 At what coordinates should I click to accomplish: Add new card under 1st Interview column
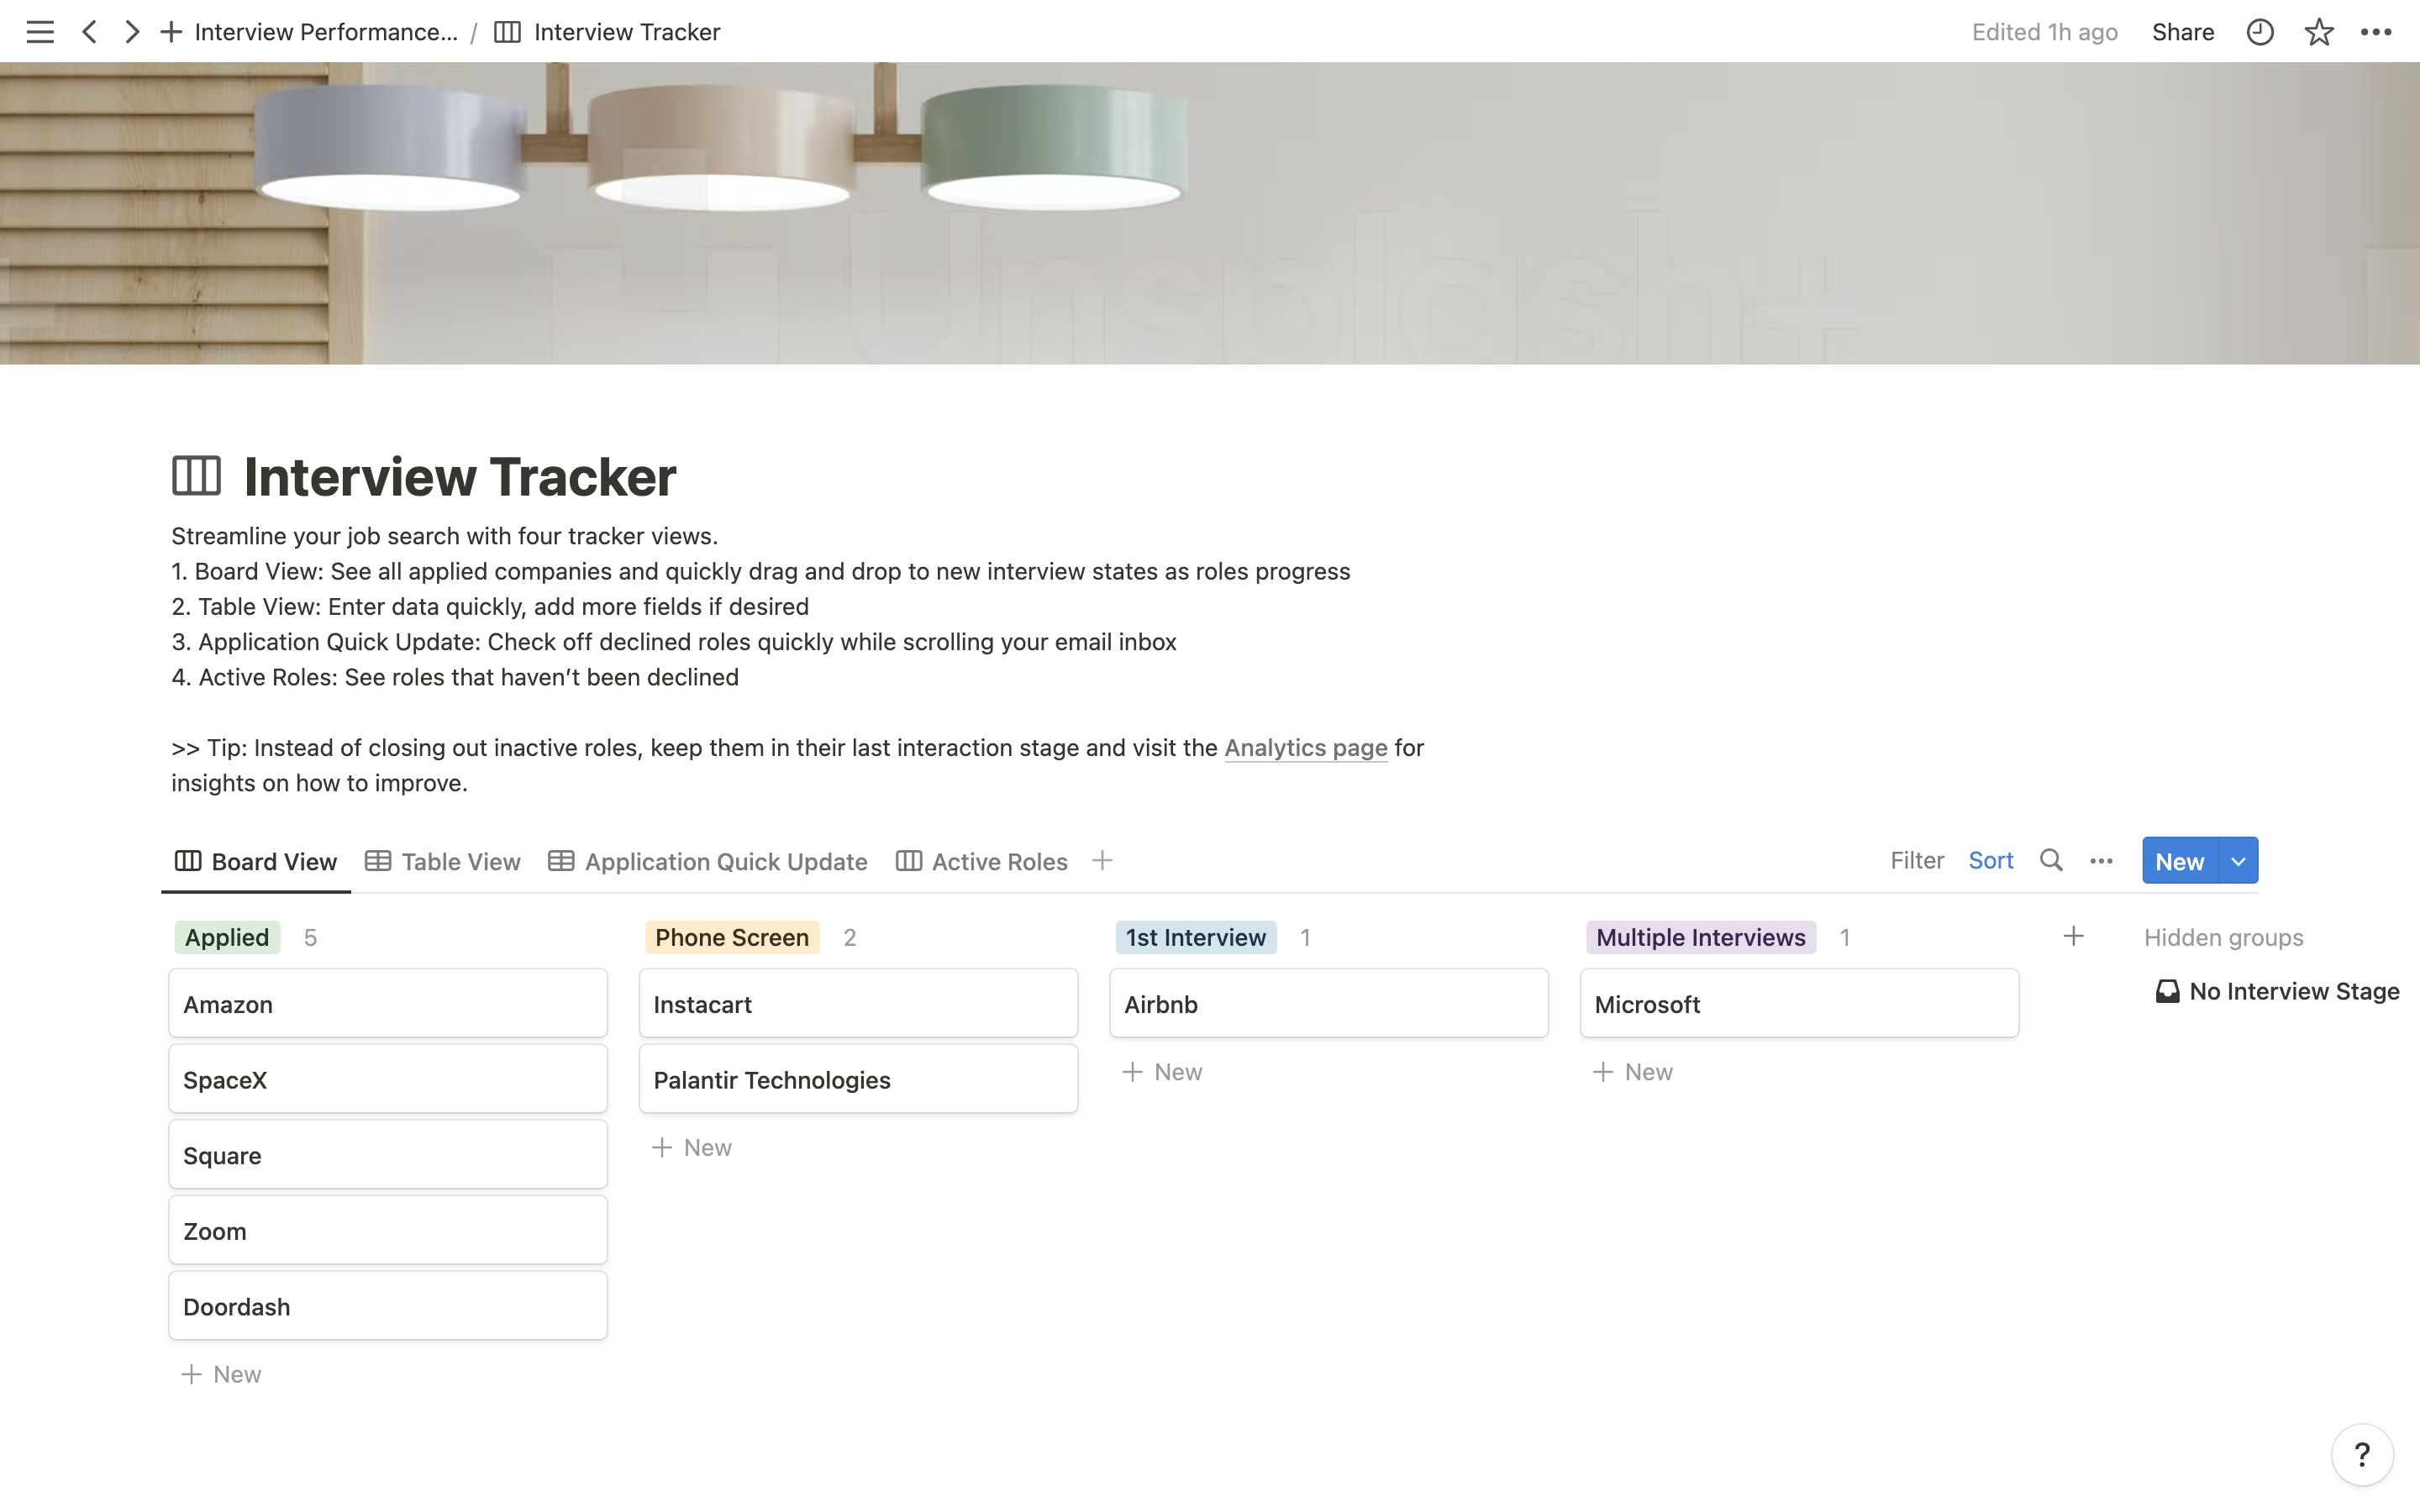tap(1162, 1072)
